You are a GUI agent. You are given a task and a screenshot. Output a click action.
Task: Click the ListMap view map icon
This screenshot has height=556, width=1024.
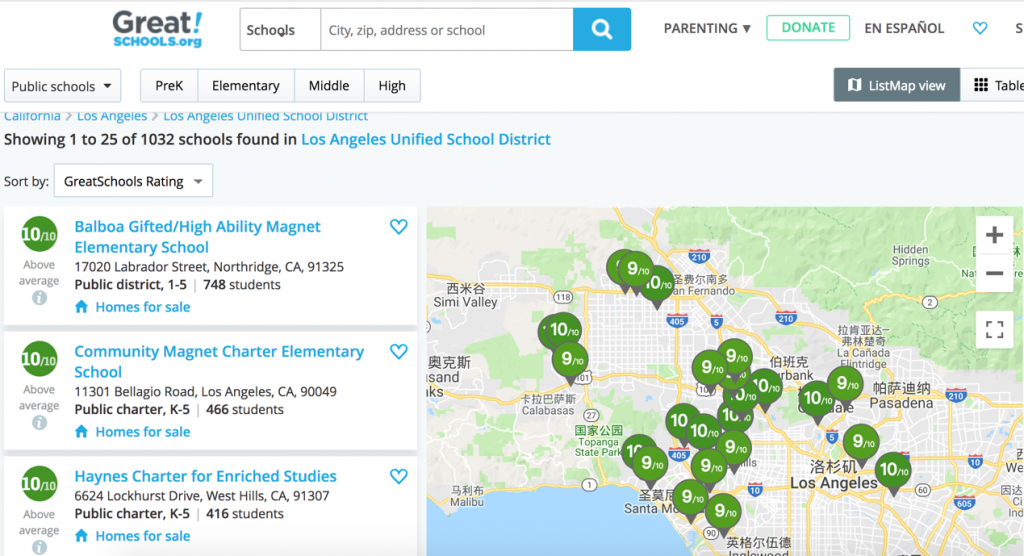[854, 85]
